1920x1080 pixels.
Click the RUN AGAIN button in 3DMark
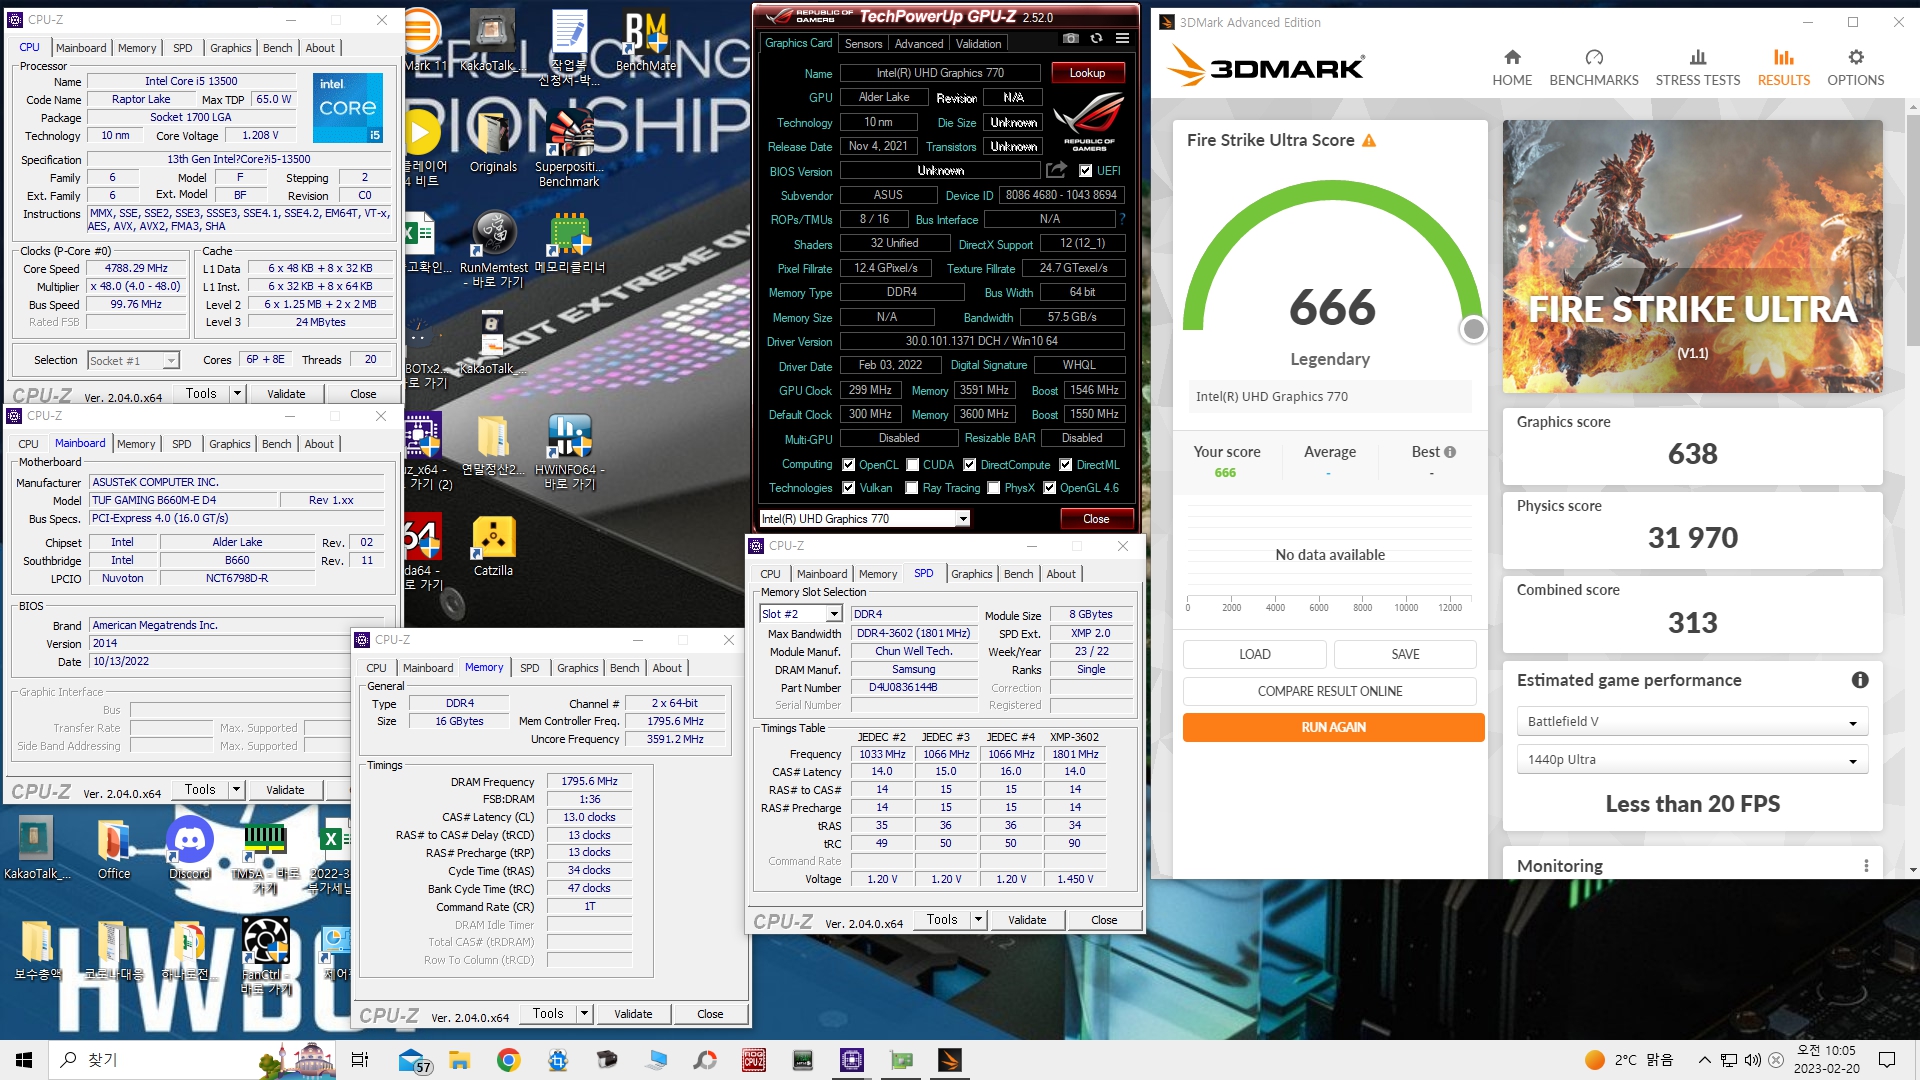[x=1333, y=728]
